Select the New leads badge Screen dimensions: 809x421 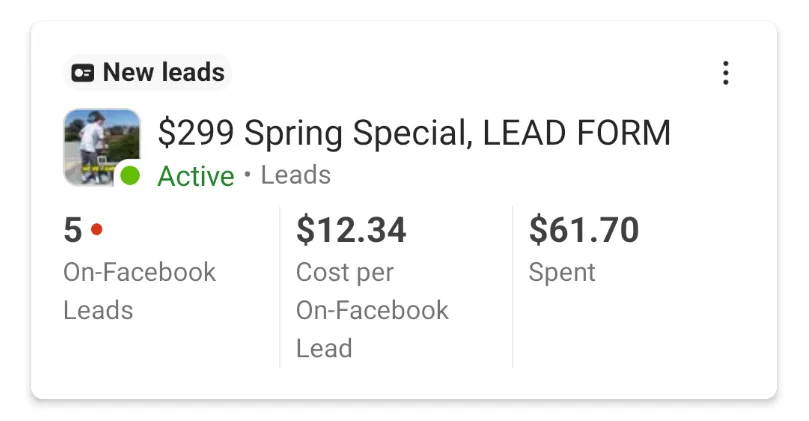pyautogui.click(x=148, y=73)
